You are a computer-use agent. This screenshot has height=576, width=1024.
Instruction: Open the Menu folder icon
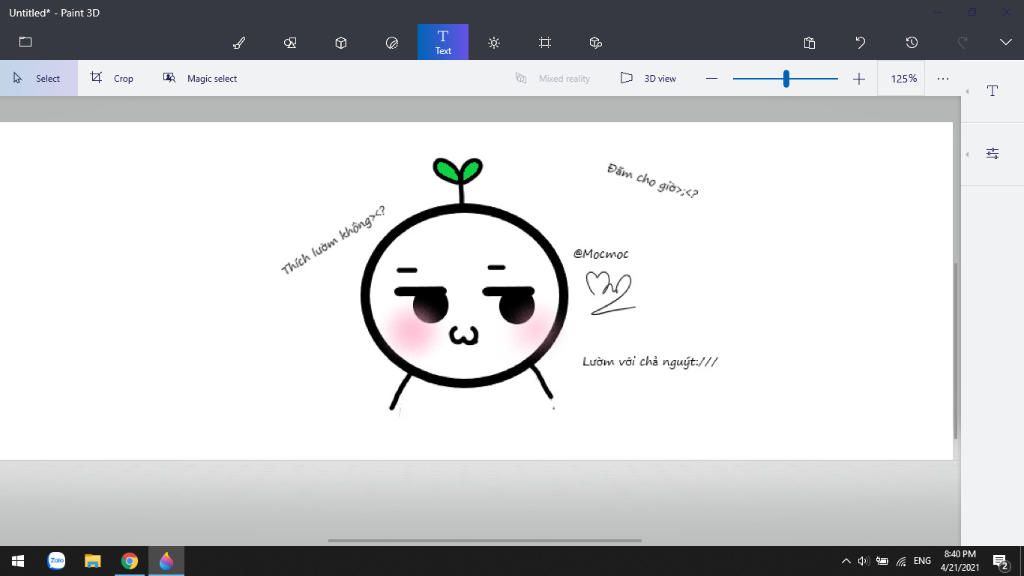(25, 42)
